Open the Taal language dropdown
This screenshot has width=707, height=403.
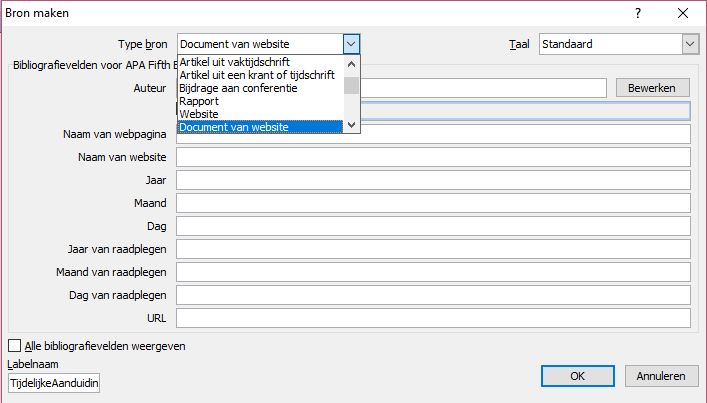click(x=689, y=44)
